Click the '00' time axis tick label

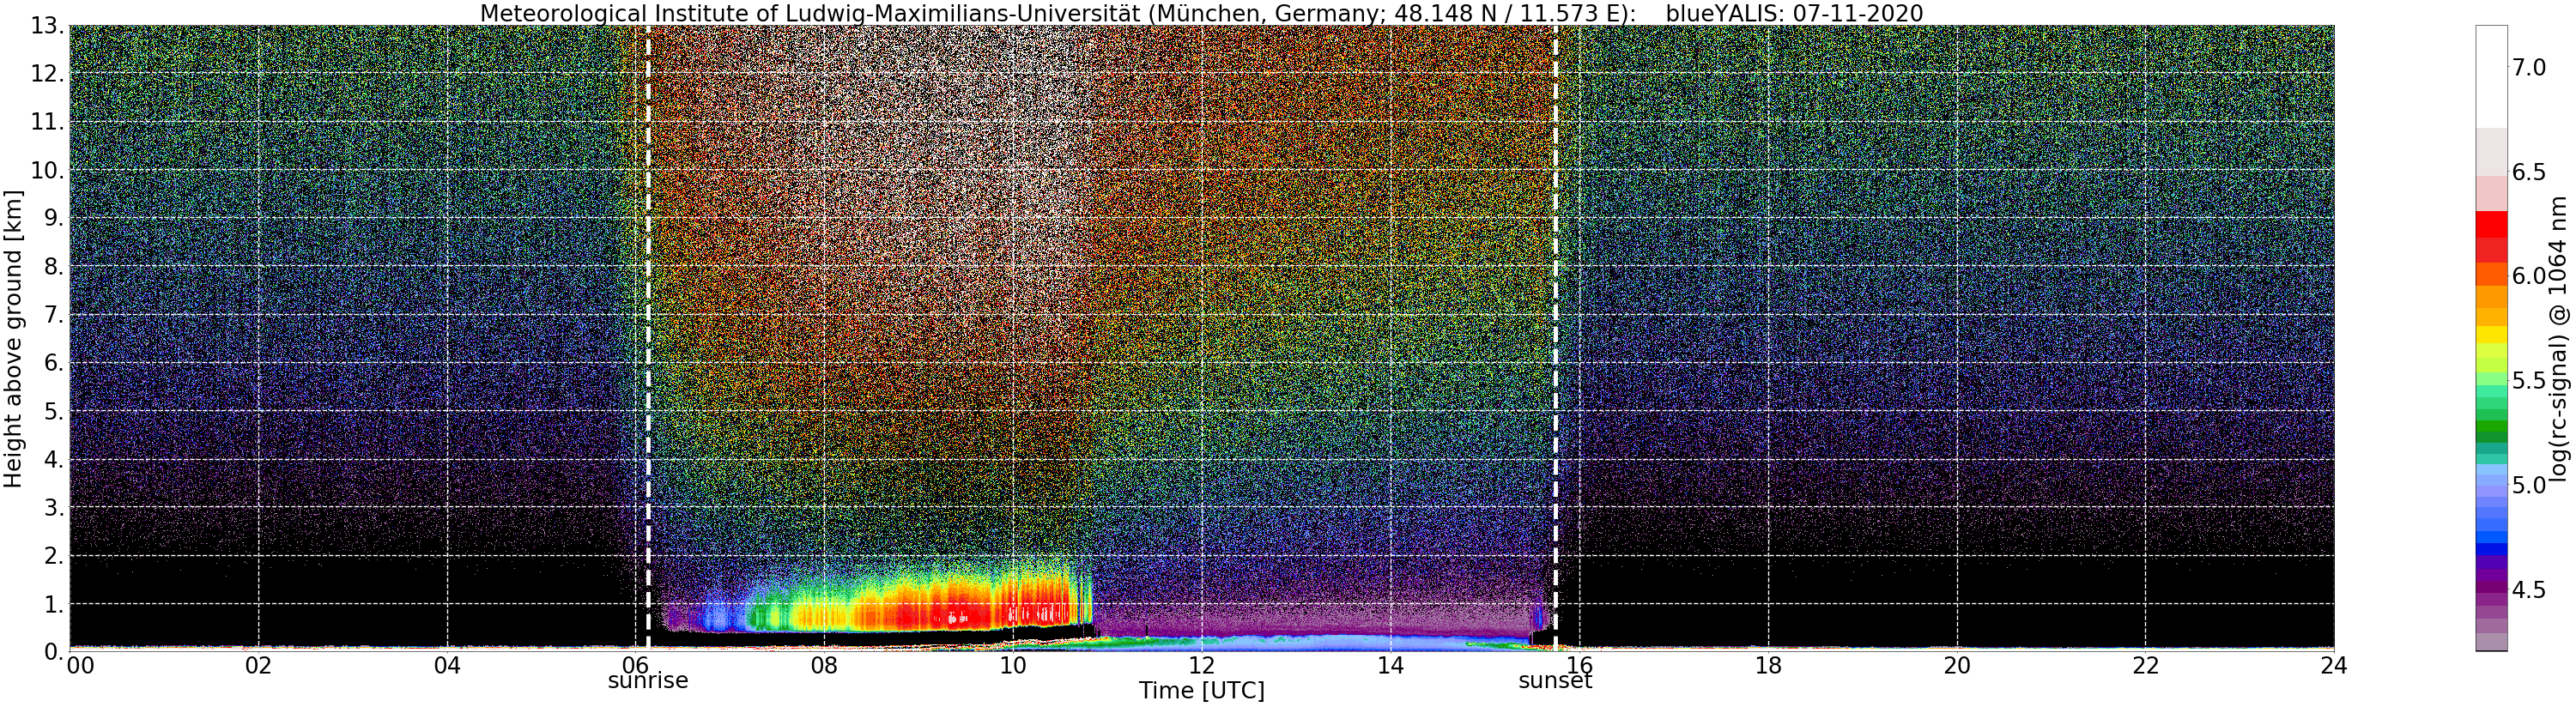80,665
